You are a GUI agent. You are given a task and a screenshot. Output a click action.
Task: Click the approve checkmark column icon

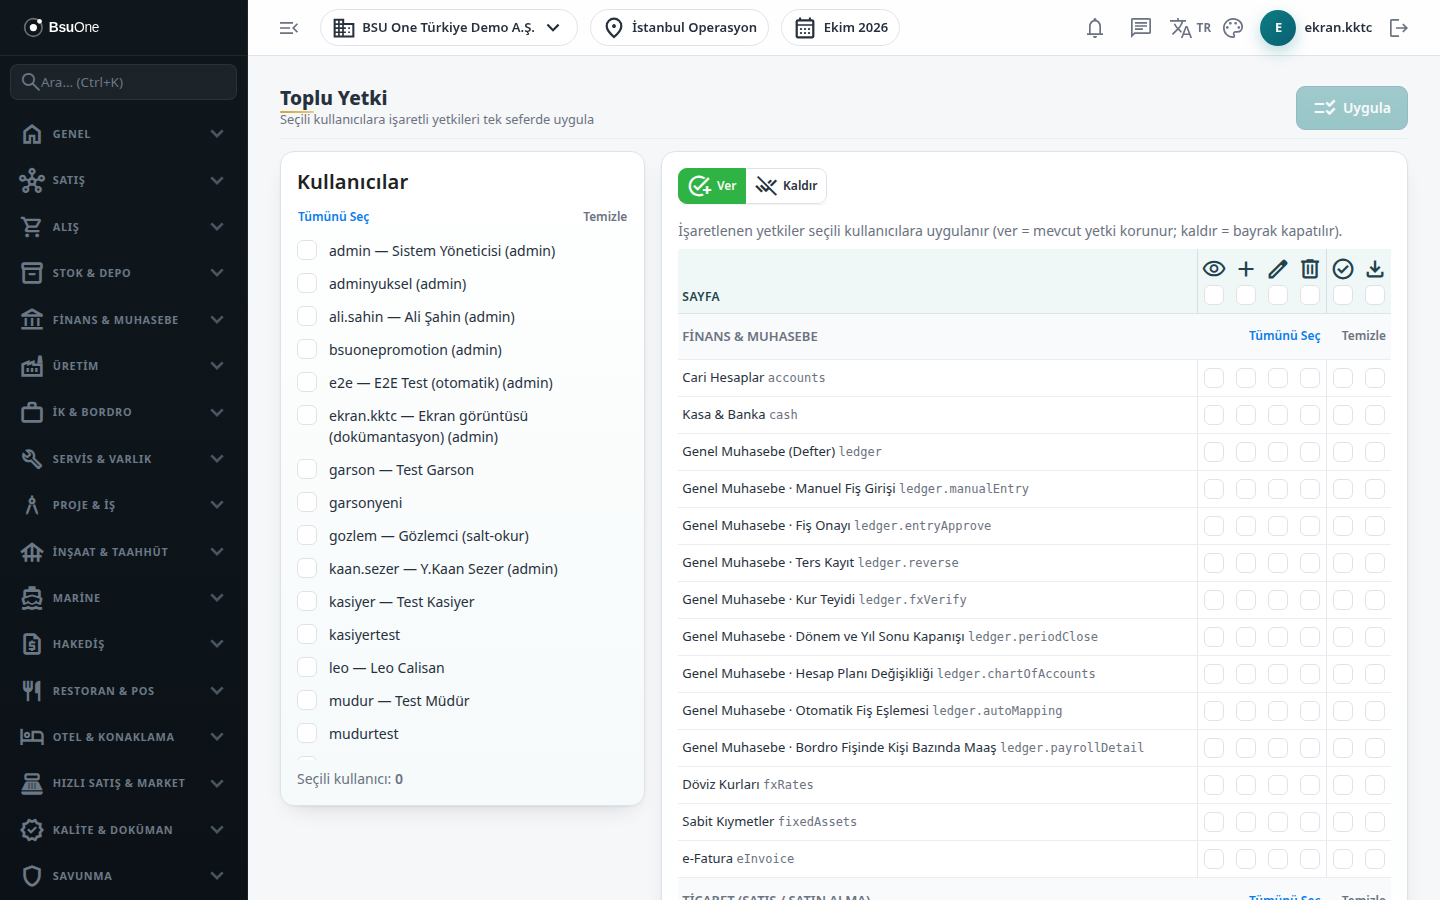1343,269
